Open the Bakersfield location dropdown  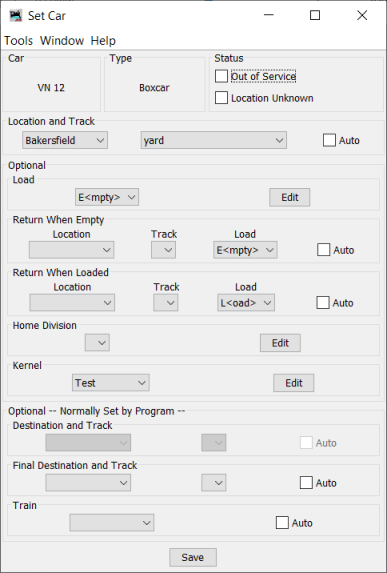click(65, 140)
